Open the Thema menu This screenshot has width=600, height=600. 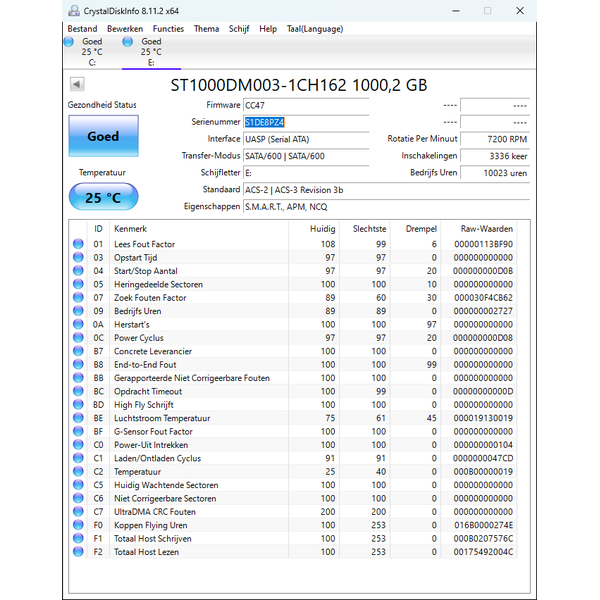(206, 29)
